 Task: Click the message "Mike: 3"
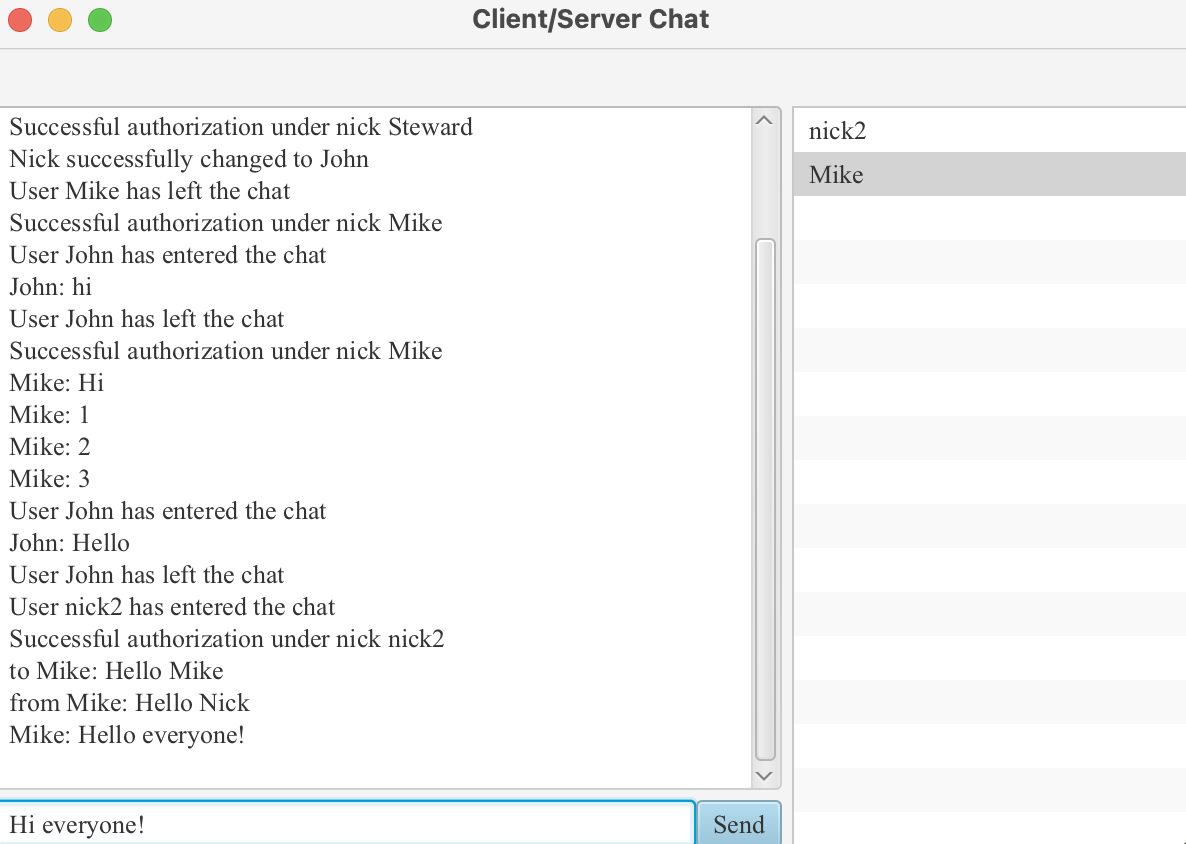tap(50, 479)
